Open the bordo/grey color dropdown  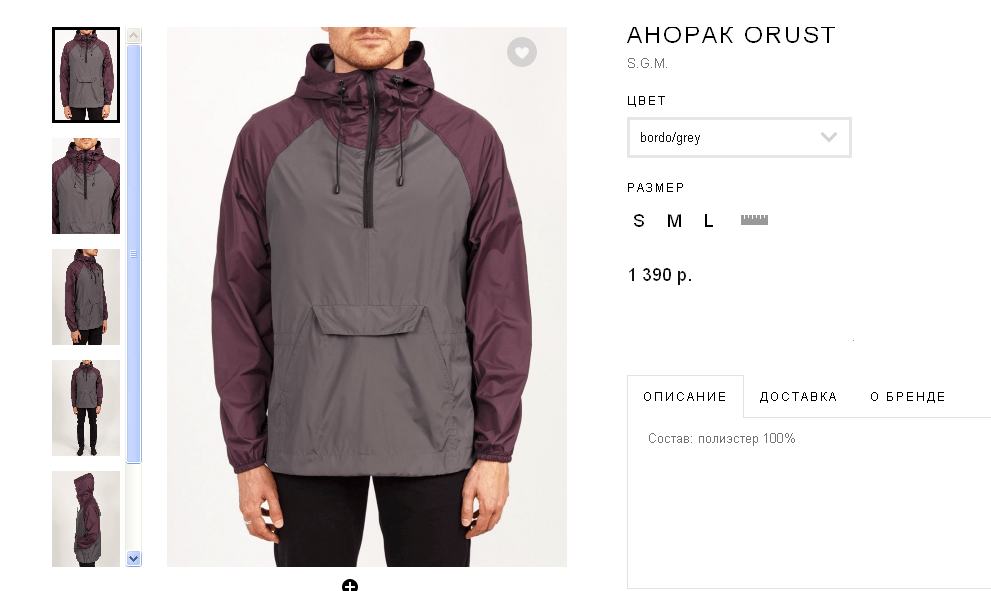[x=739, y=137]
